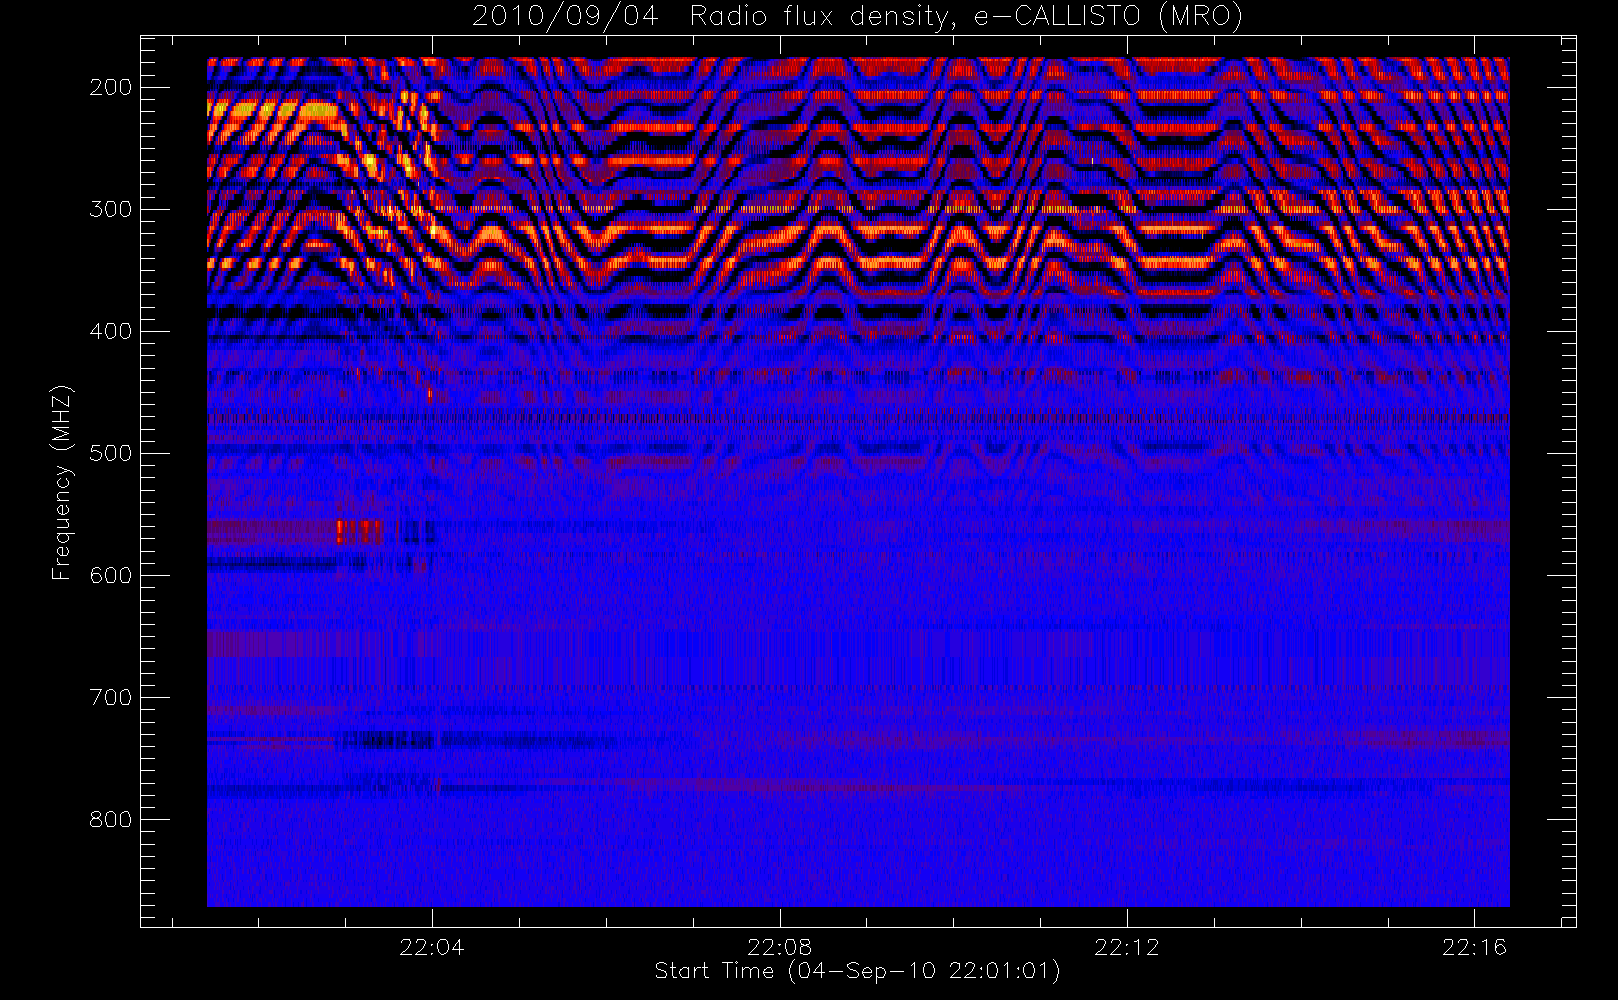
Task: Click the 200 frequency tick label
Action: 111,87
